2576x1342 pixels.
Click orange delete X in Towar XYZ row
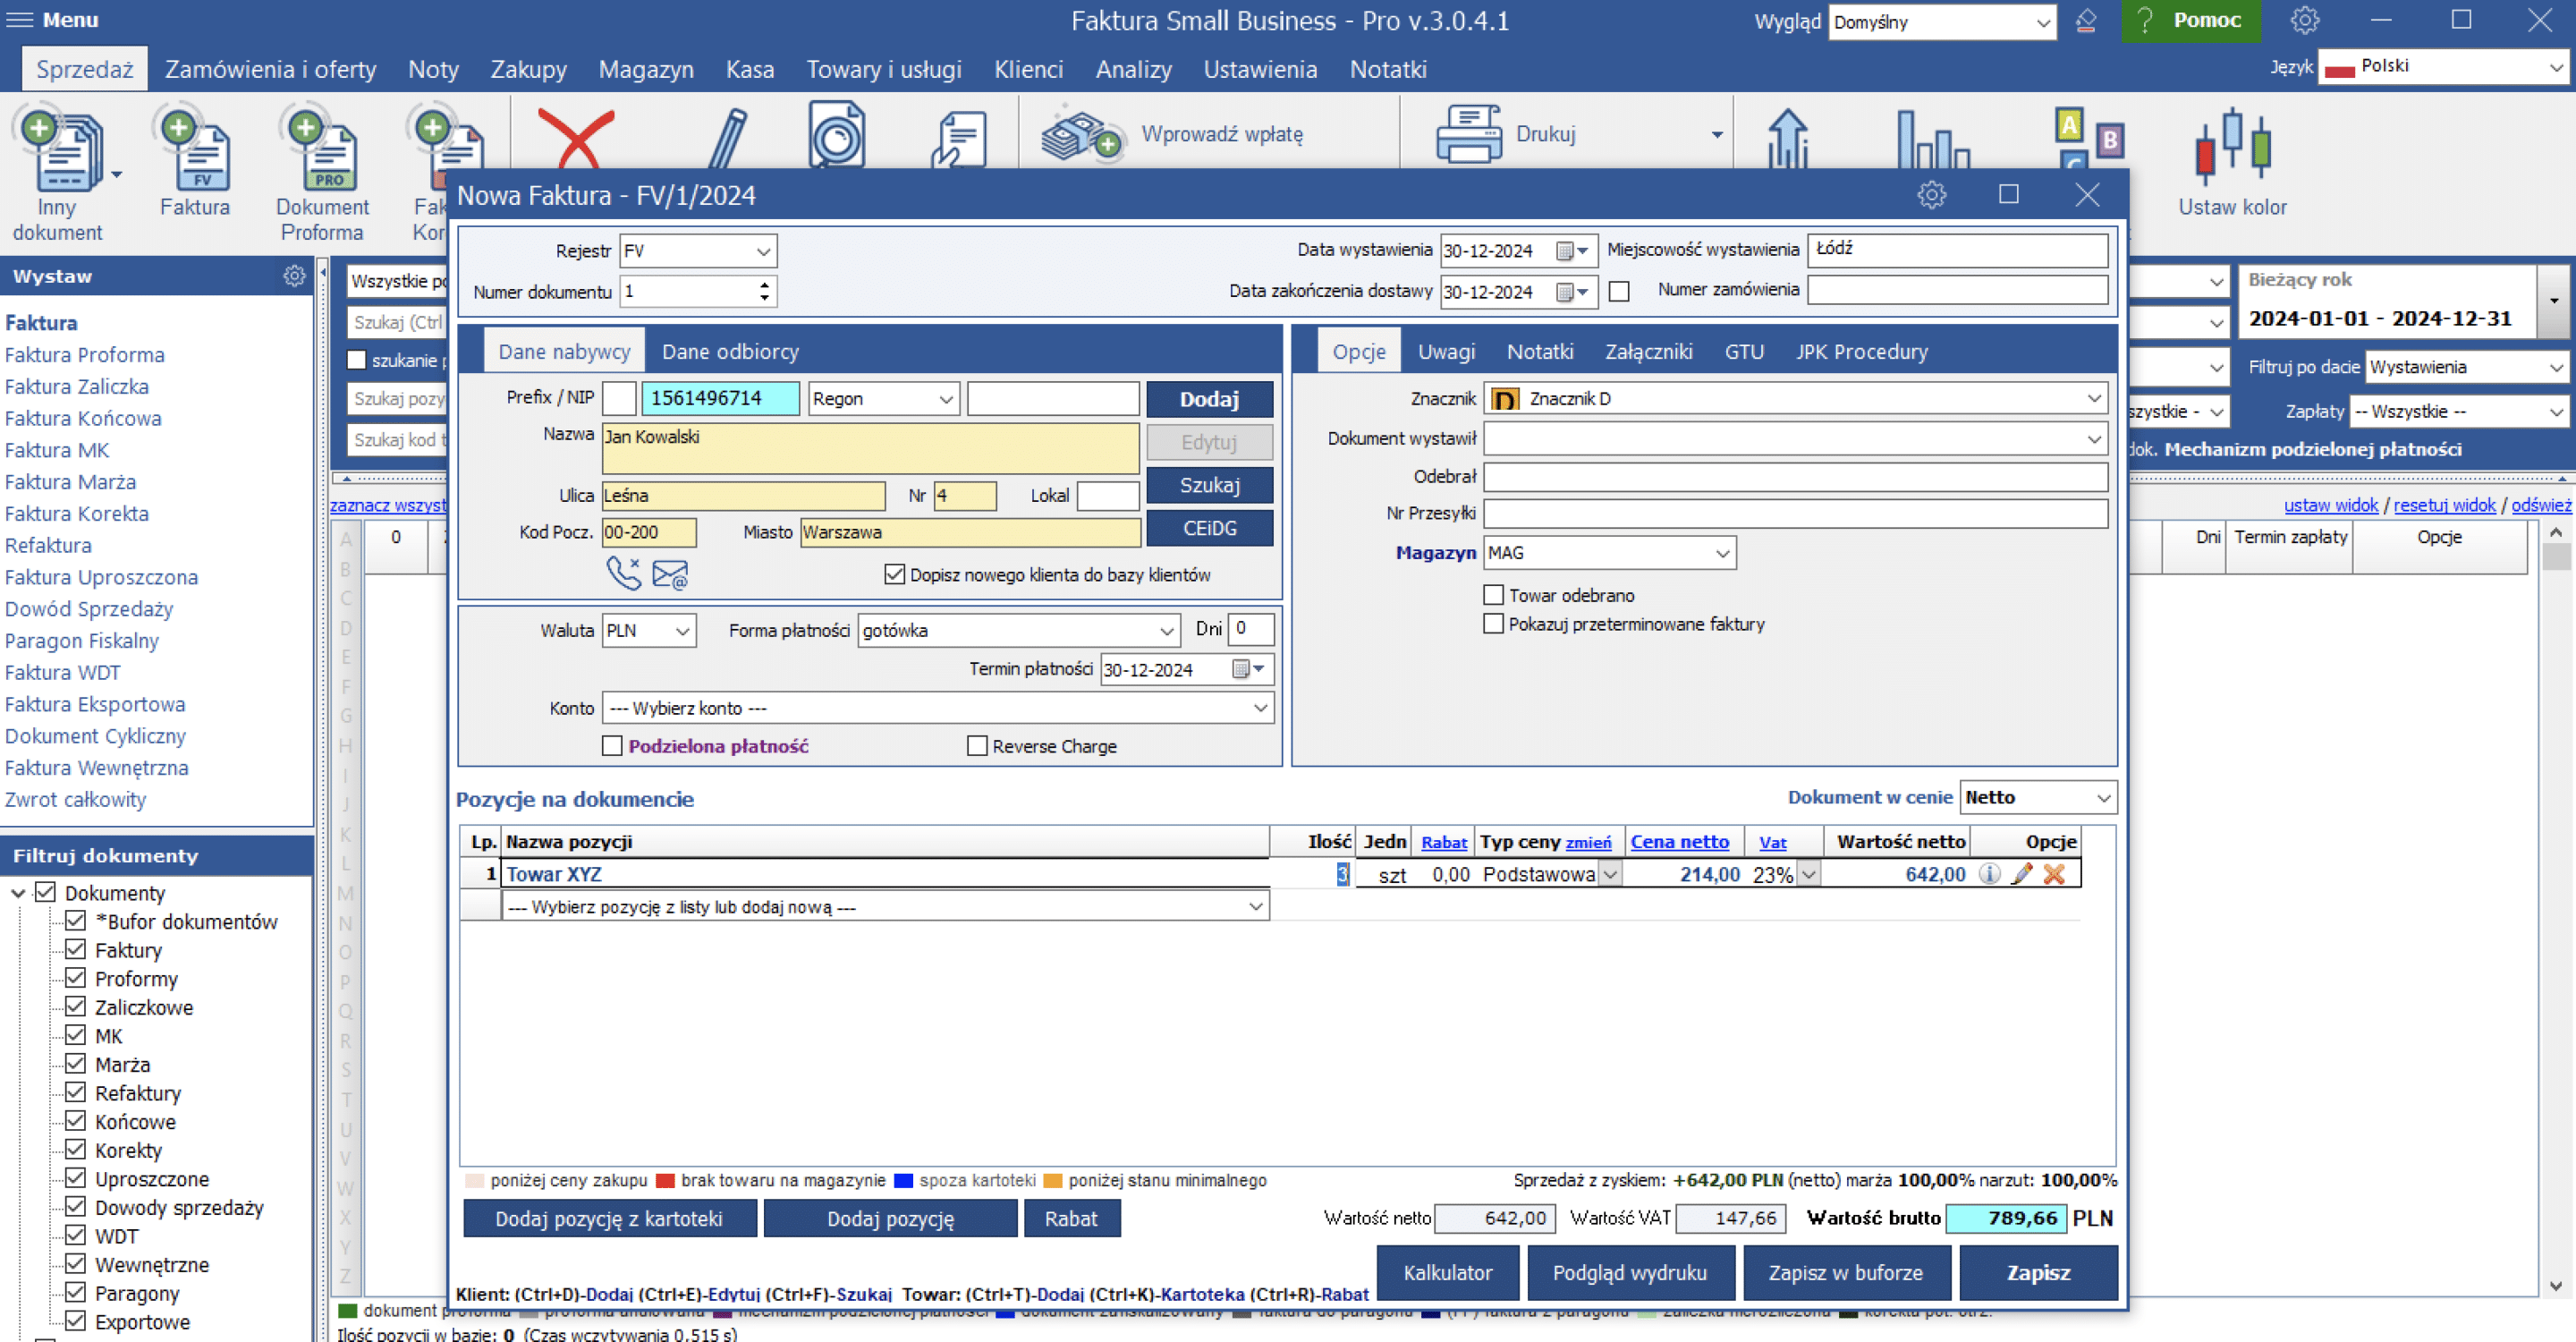click(2054, 874)
